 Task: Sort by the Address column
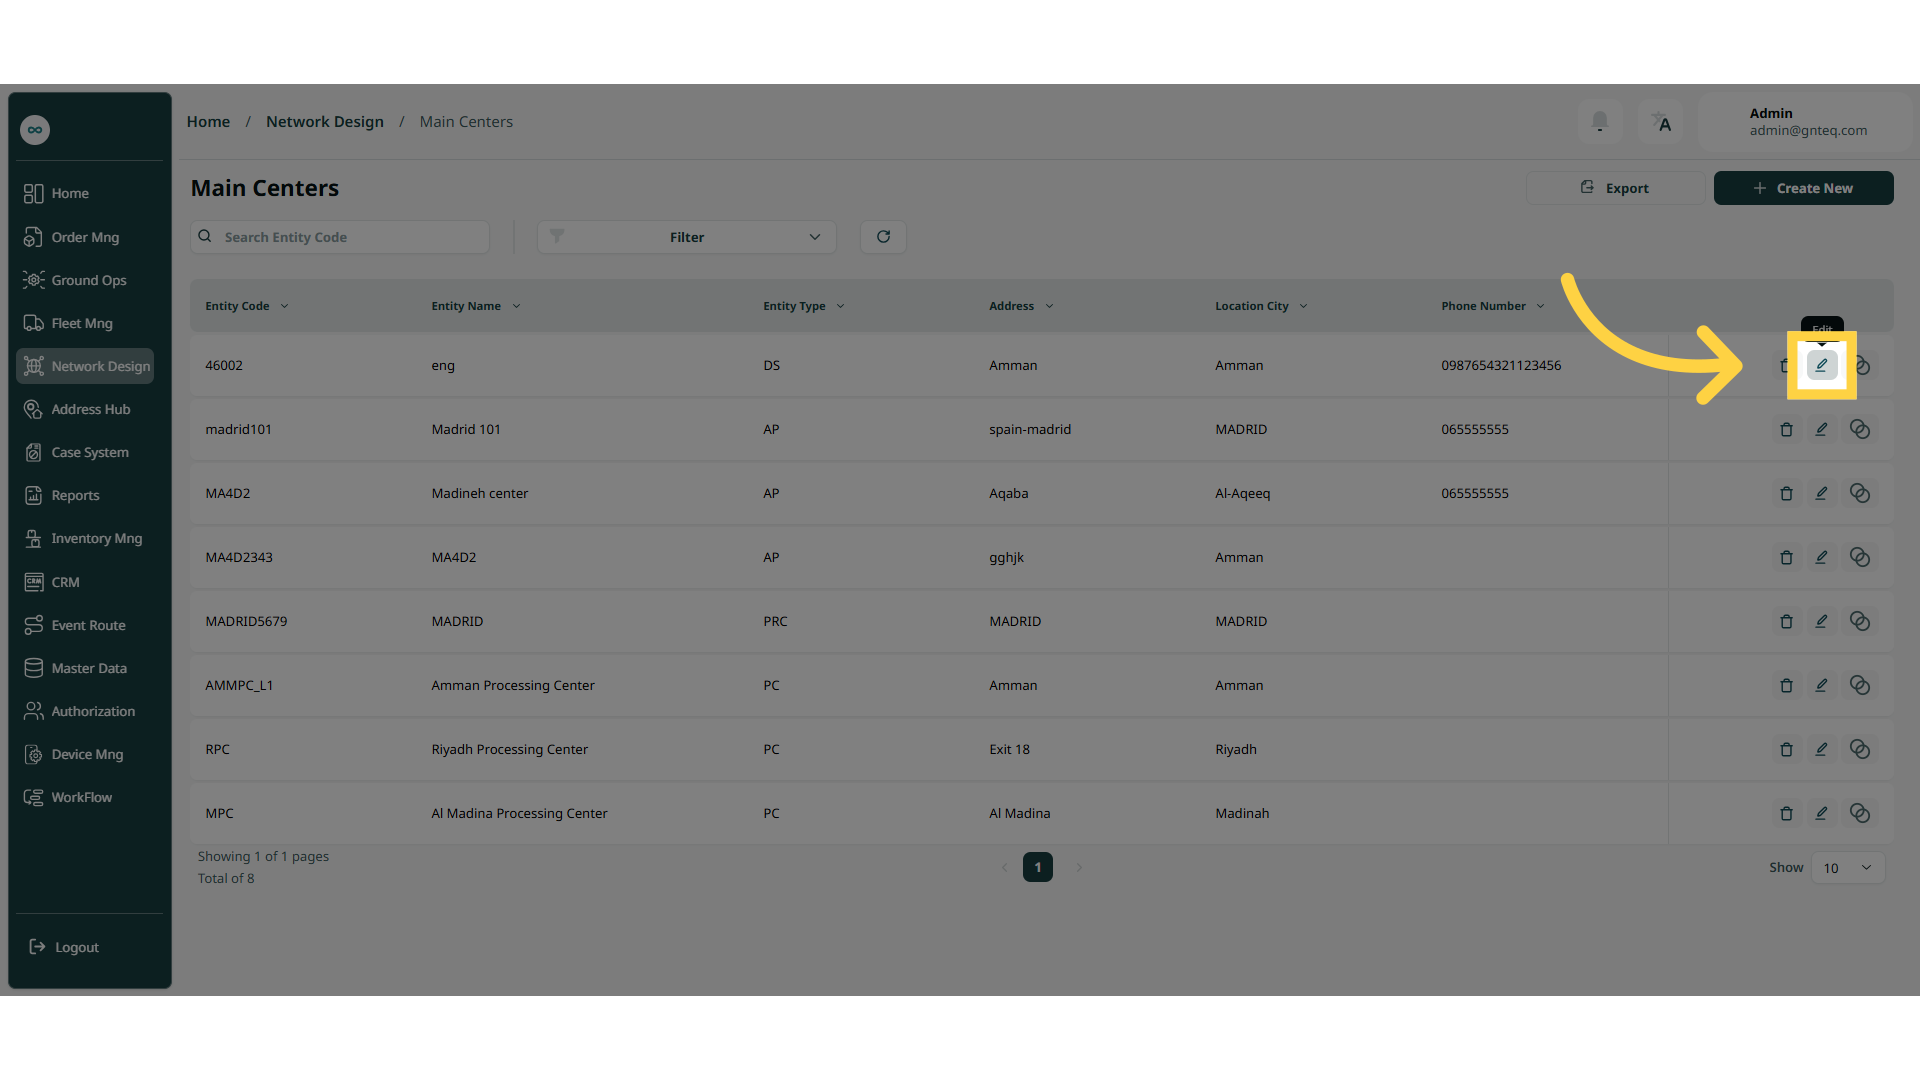coord(1021,306)
